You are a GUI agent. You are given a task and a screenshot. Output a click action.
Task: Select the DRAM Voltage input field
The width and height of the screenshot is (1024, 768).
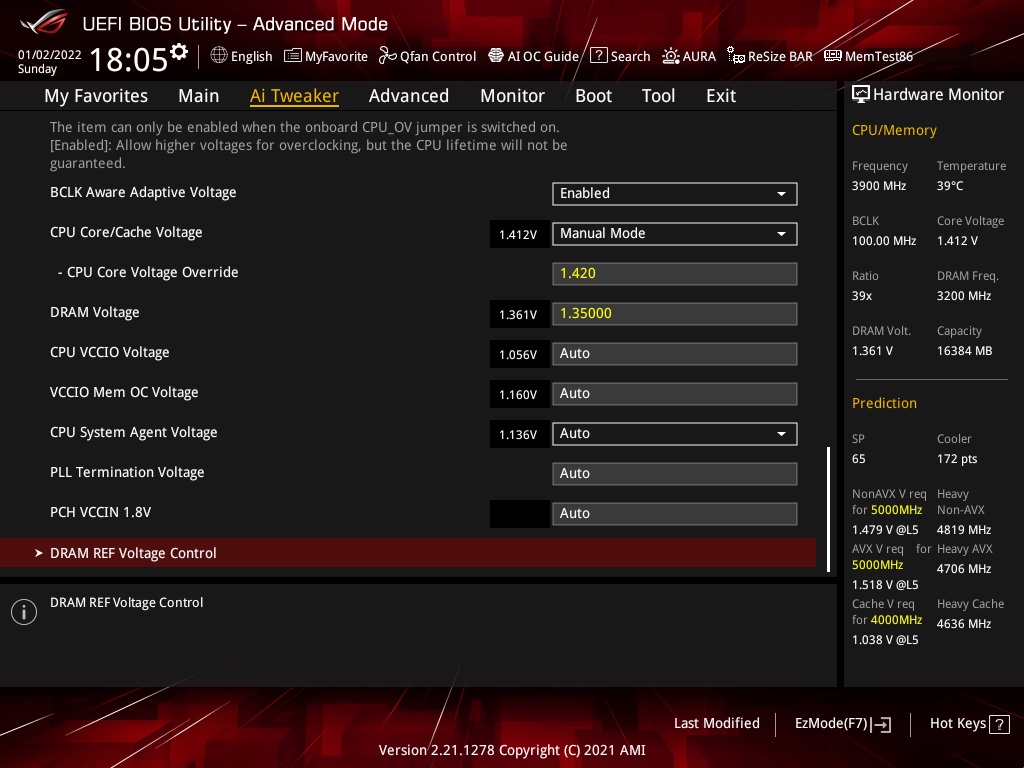(x=674, y=313)
